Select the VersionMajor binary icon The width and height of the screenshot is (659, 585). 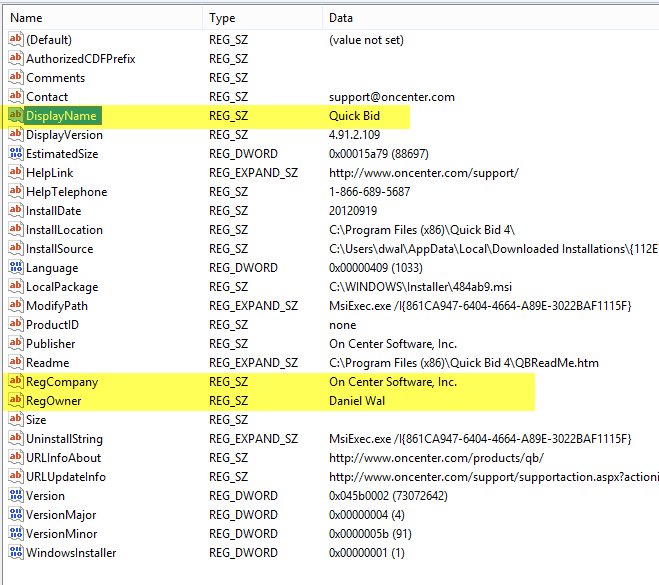click(x=16, y=514)
